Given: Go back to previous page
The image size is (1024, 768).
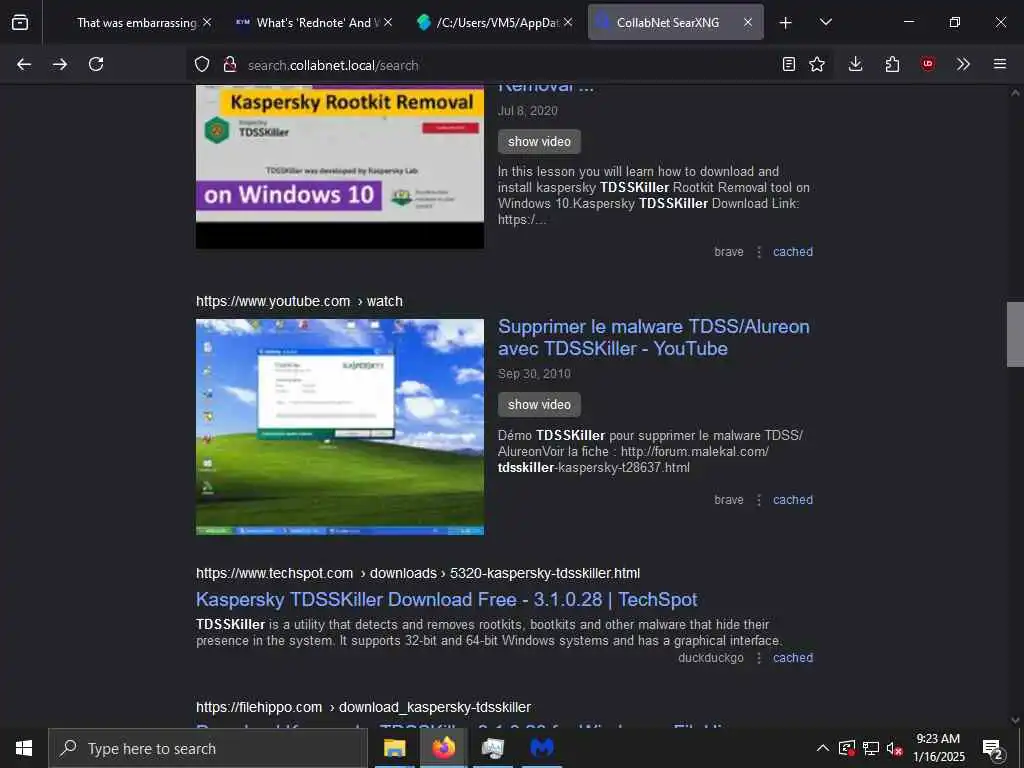Looking at the screenshot, I should point(24,64).
